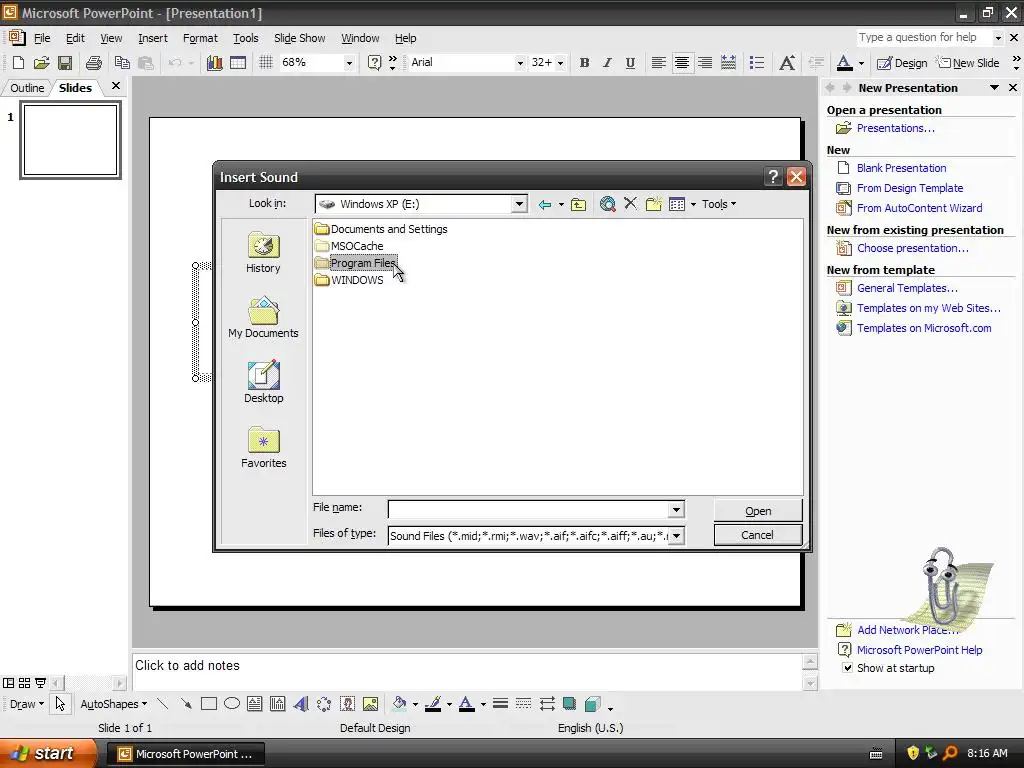Select Align Right text alignment
Viewport: 1024px width, 768px height.
[x=705, y=63]
